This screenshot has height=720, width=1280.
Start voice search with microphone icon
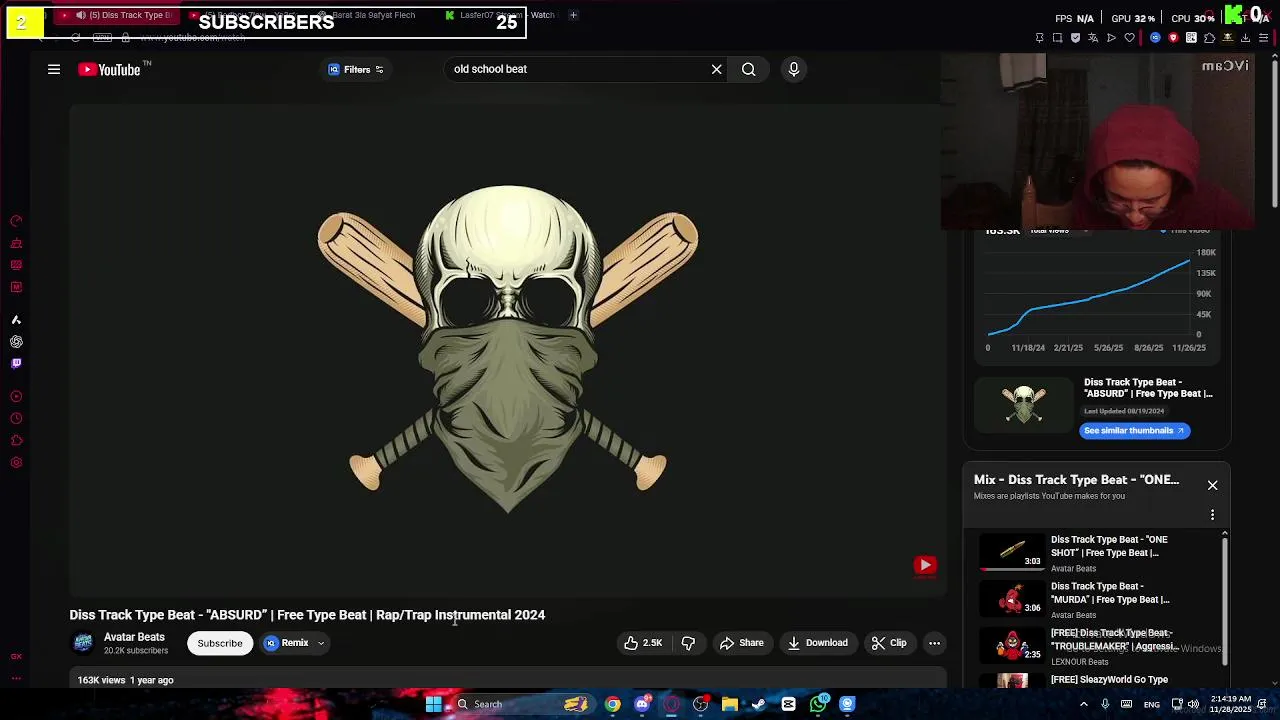(x=794, y=69)
